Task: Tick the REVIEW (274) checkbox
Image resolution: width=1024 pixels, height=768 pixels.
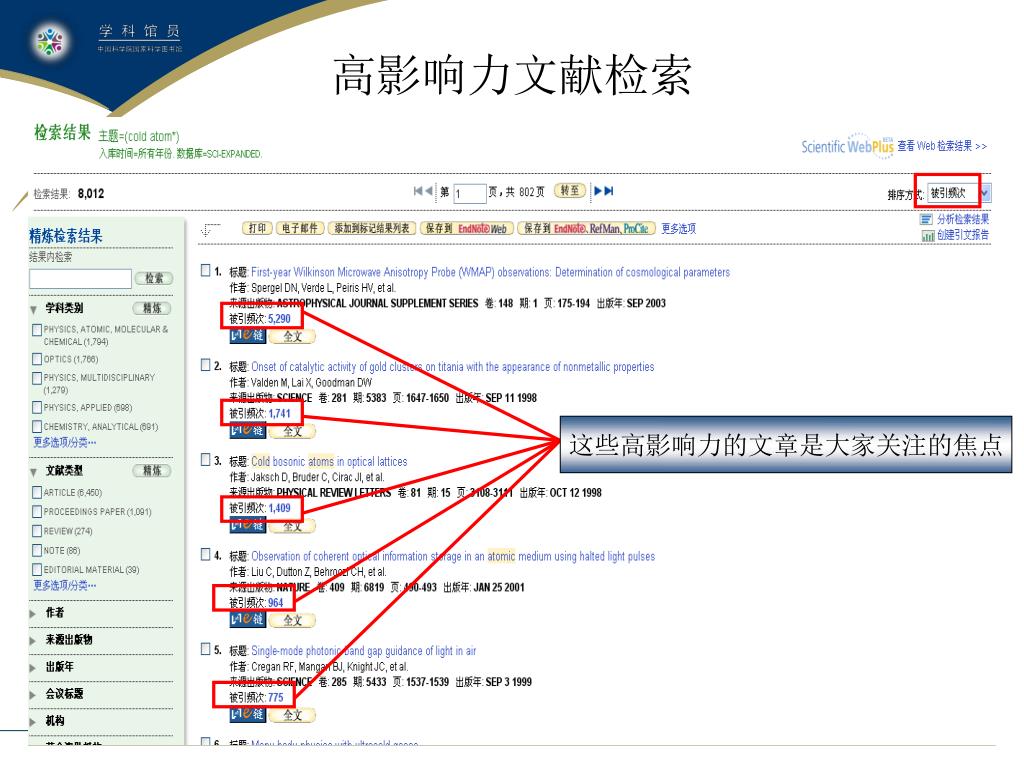Action: (x=37, y=531)
